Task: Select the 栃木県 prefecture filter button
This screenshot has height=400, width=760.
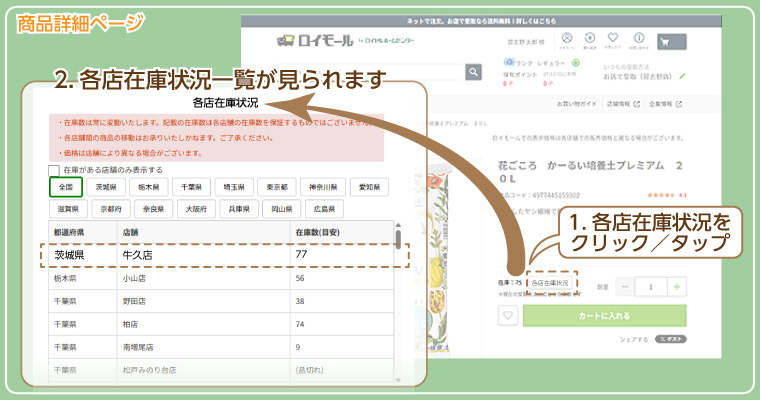Action: [148, 187]
